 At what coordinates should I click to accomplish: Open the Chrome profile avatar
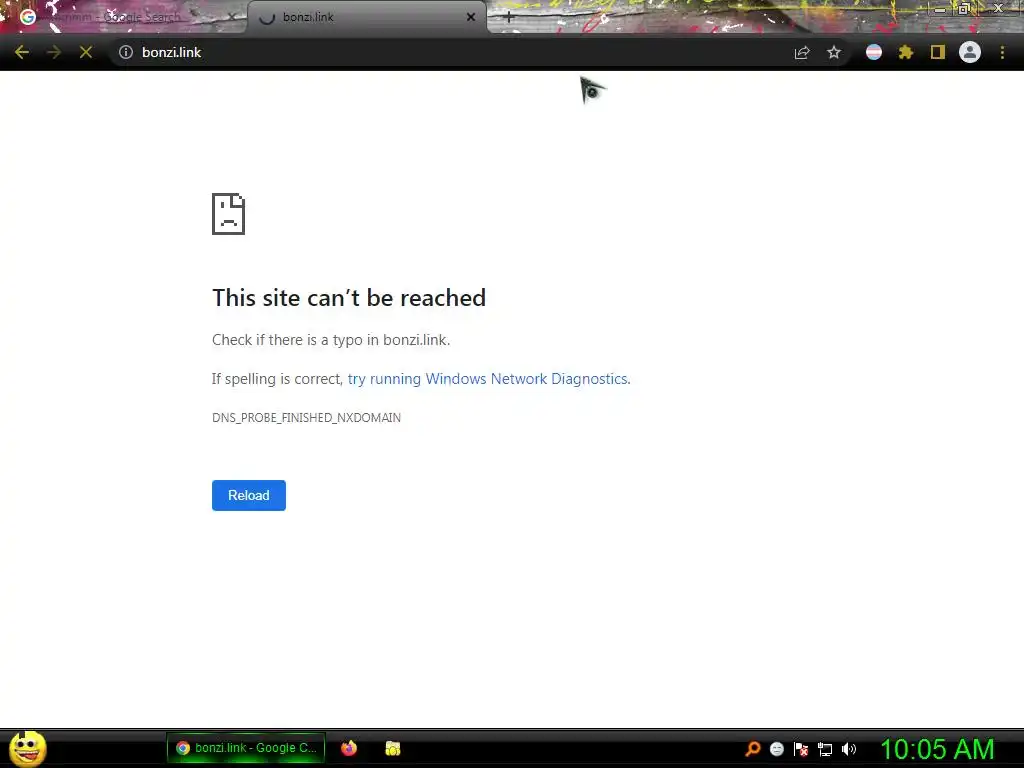pos(970,52)
